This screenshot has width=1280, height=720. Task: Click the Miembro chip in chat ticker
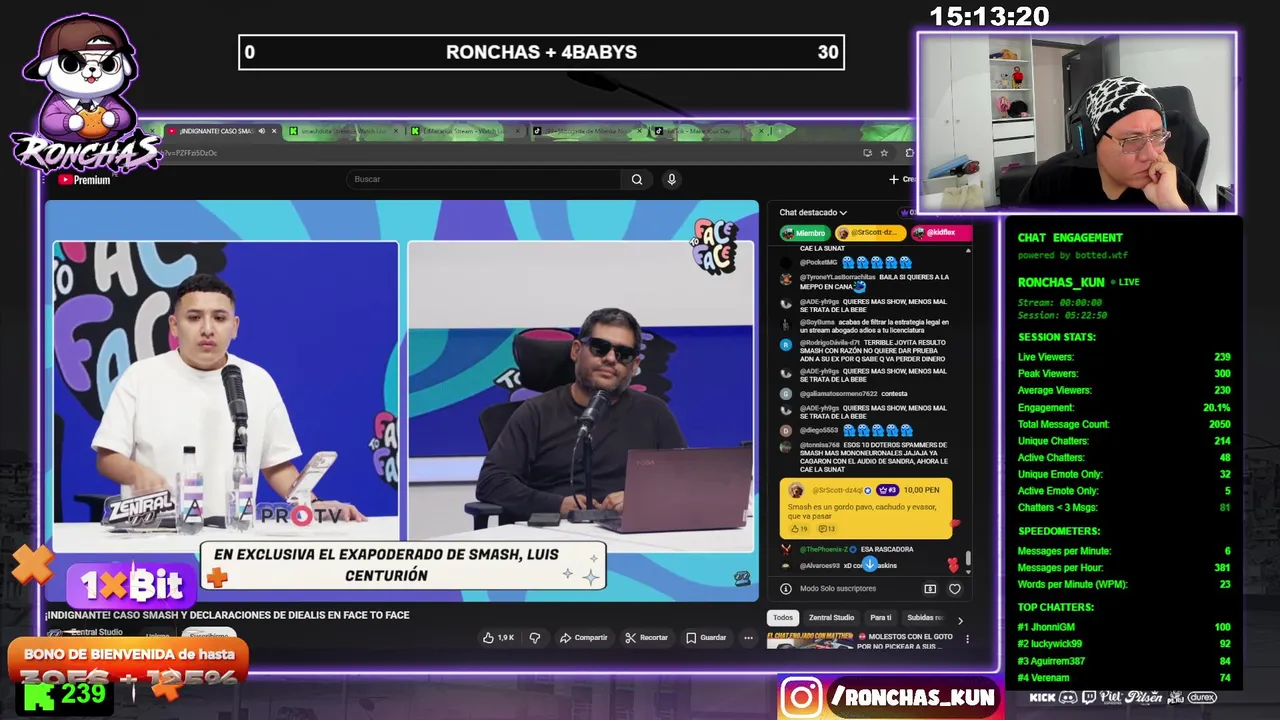804,233
